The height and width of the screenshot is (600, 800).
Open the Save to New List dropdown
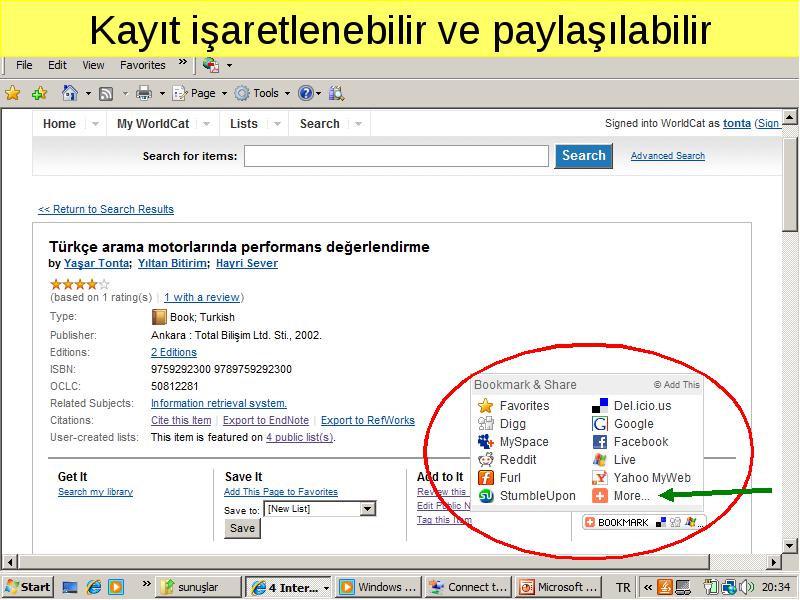[x=368, y=509]
